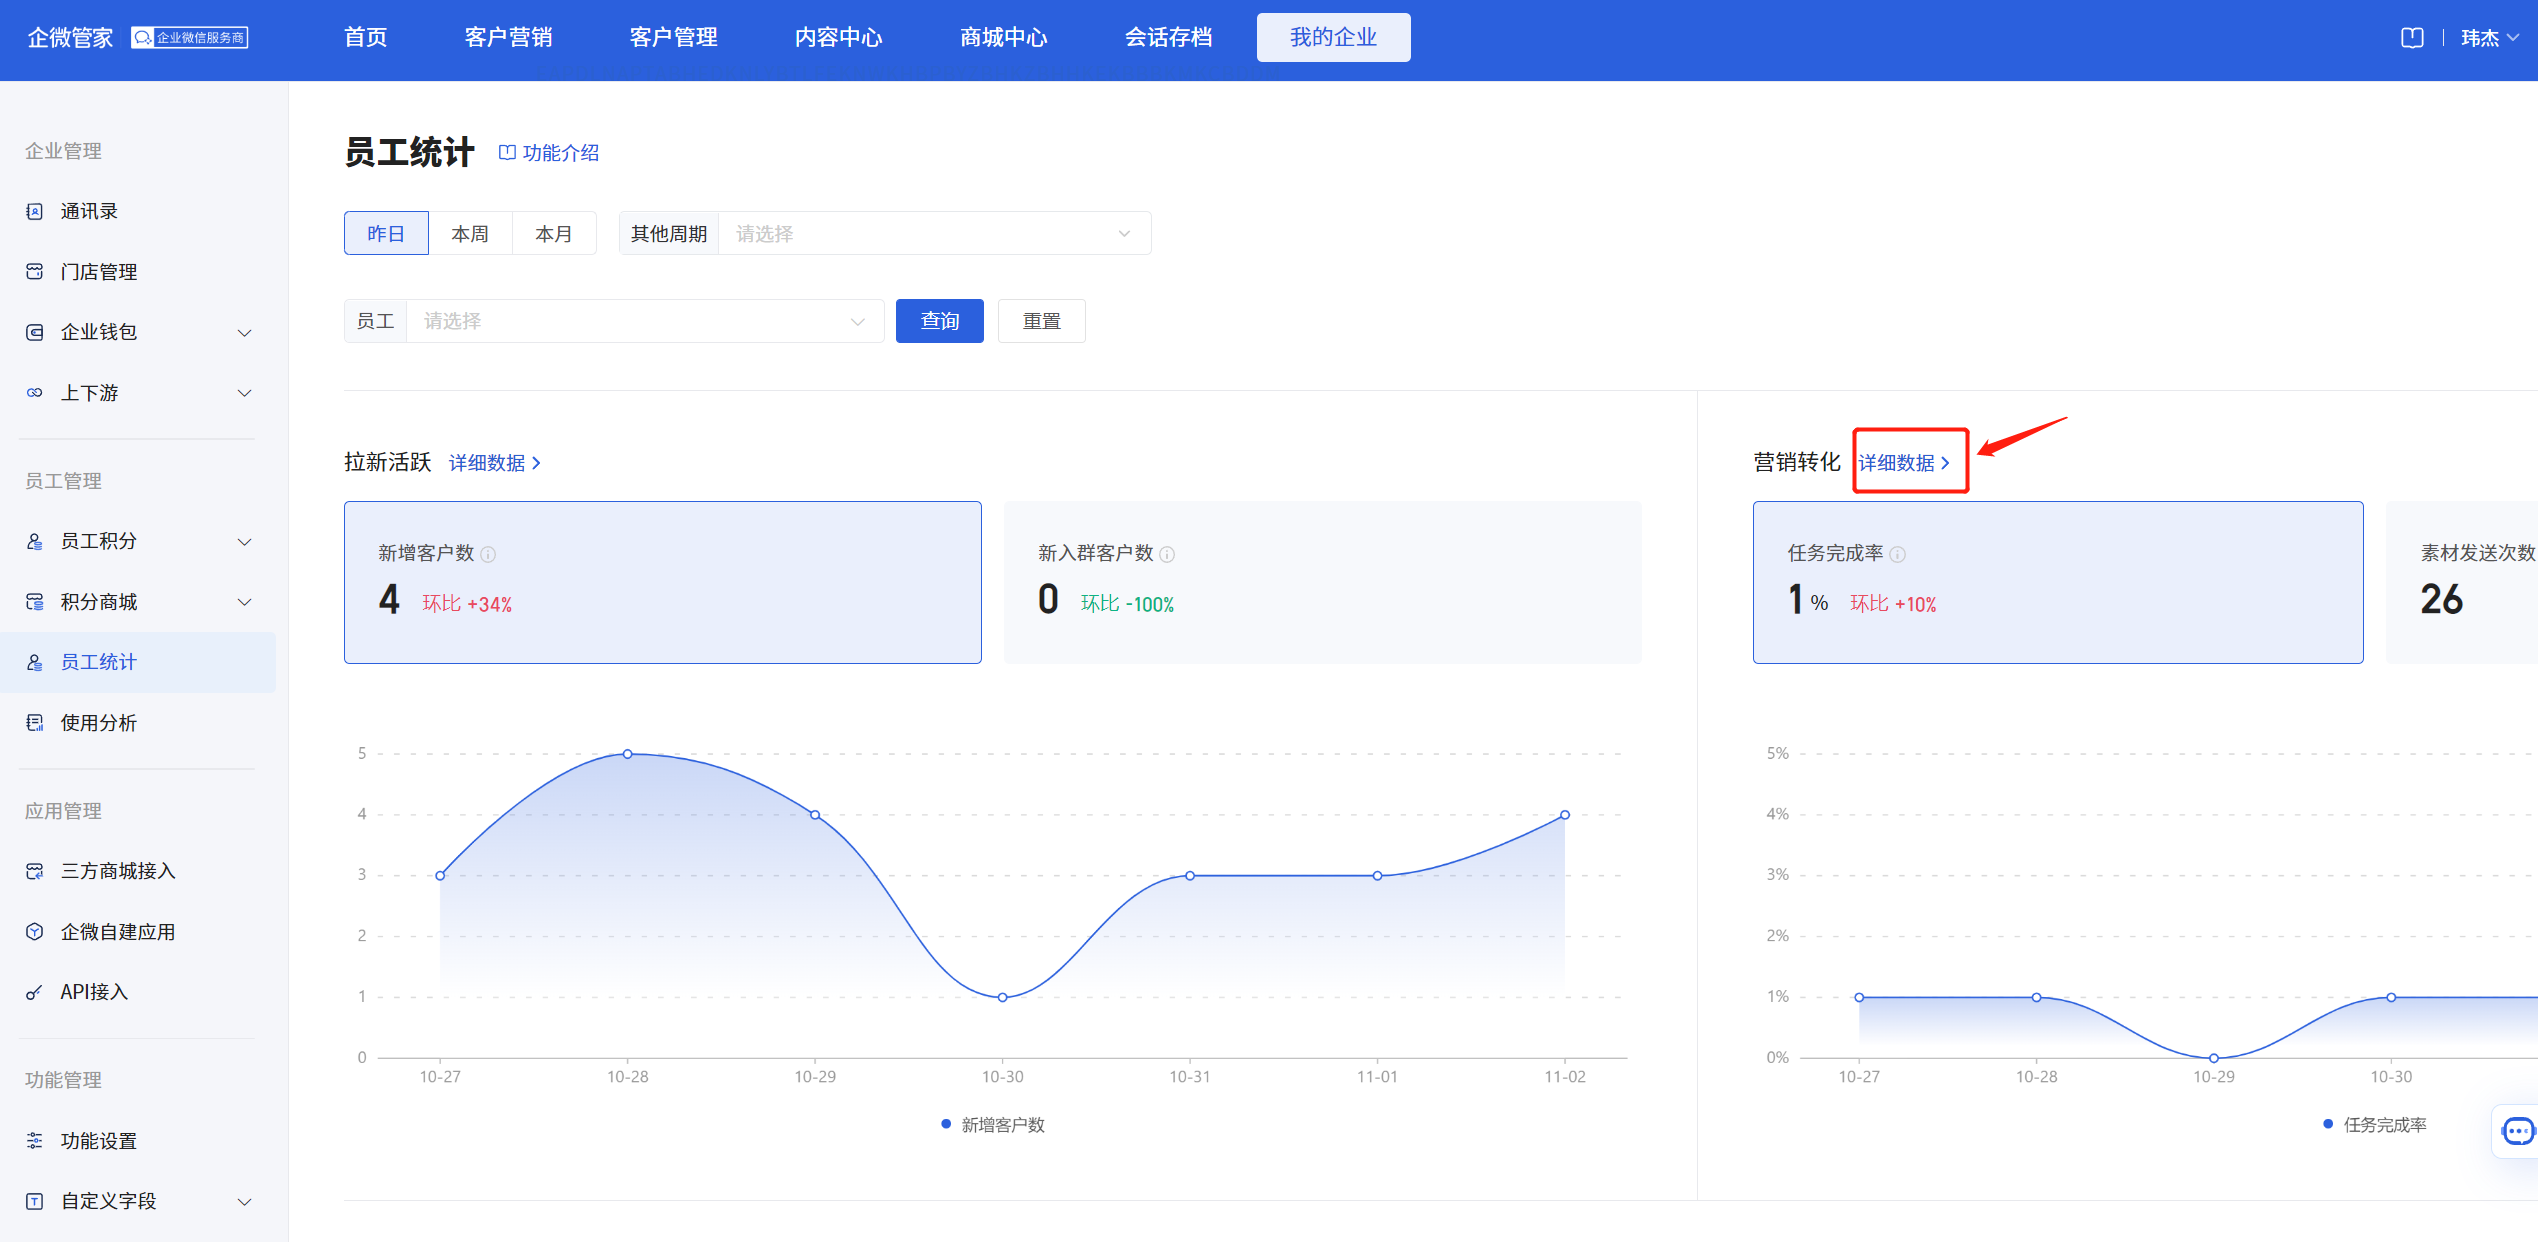Select the 新入群客户数 stat card

1323,582
